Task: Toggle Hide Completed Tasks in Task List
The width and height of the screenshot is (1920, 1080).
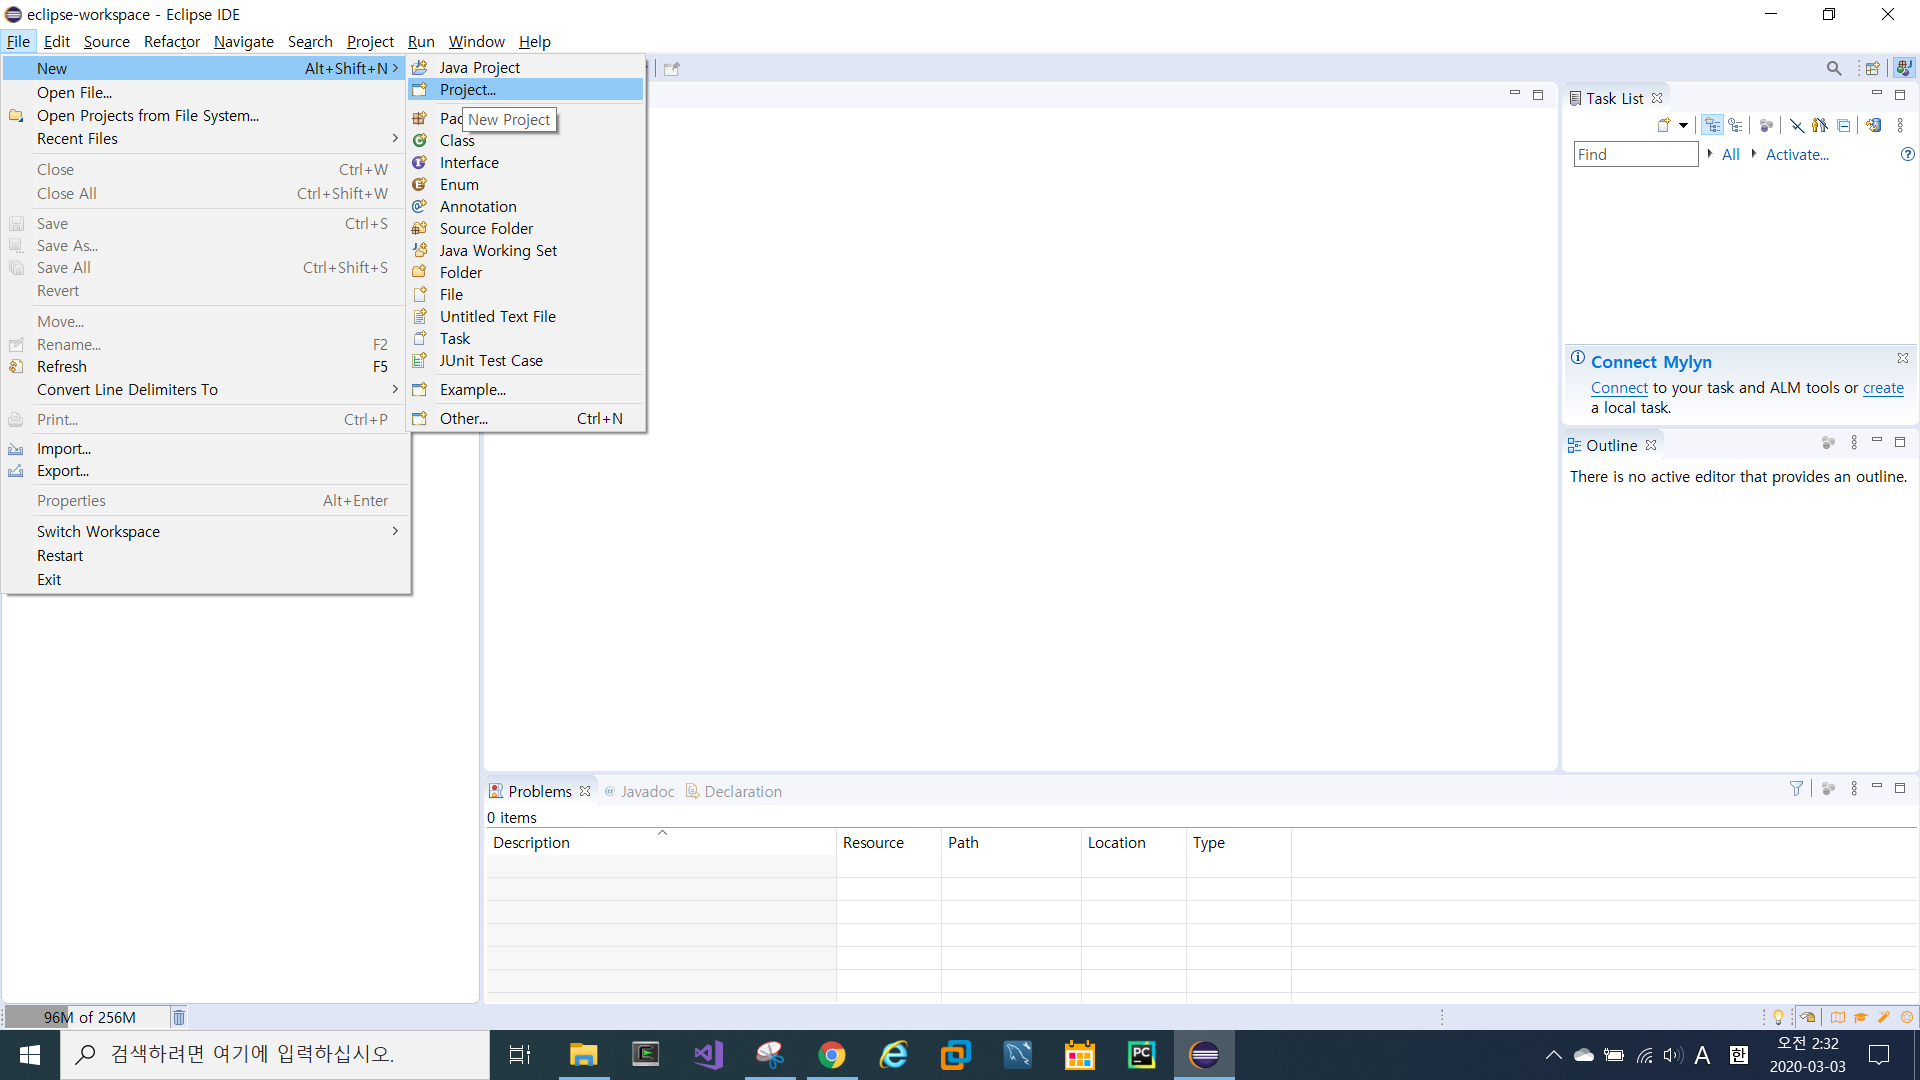Action: click(1797, 125)
